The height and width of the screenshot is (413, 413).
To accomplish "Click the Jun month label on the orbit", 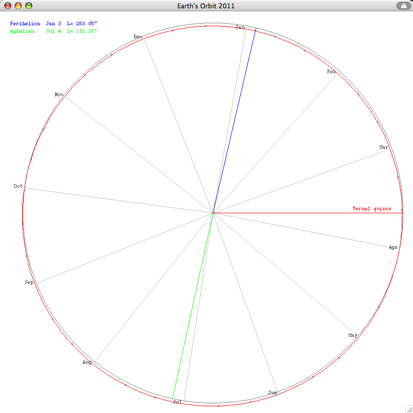I will [x=273, y=393].
